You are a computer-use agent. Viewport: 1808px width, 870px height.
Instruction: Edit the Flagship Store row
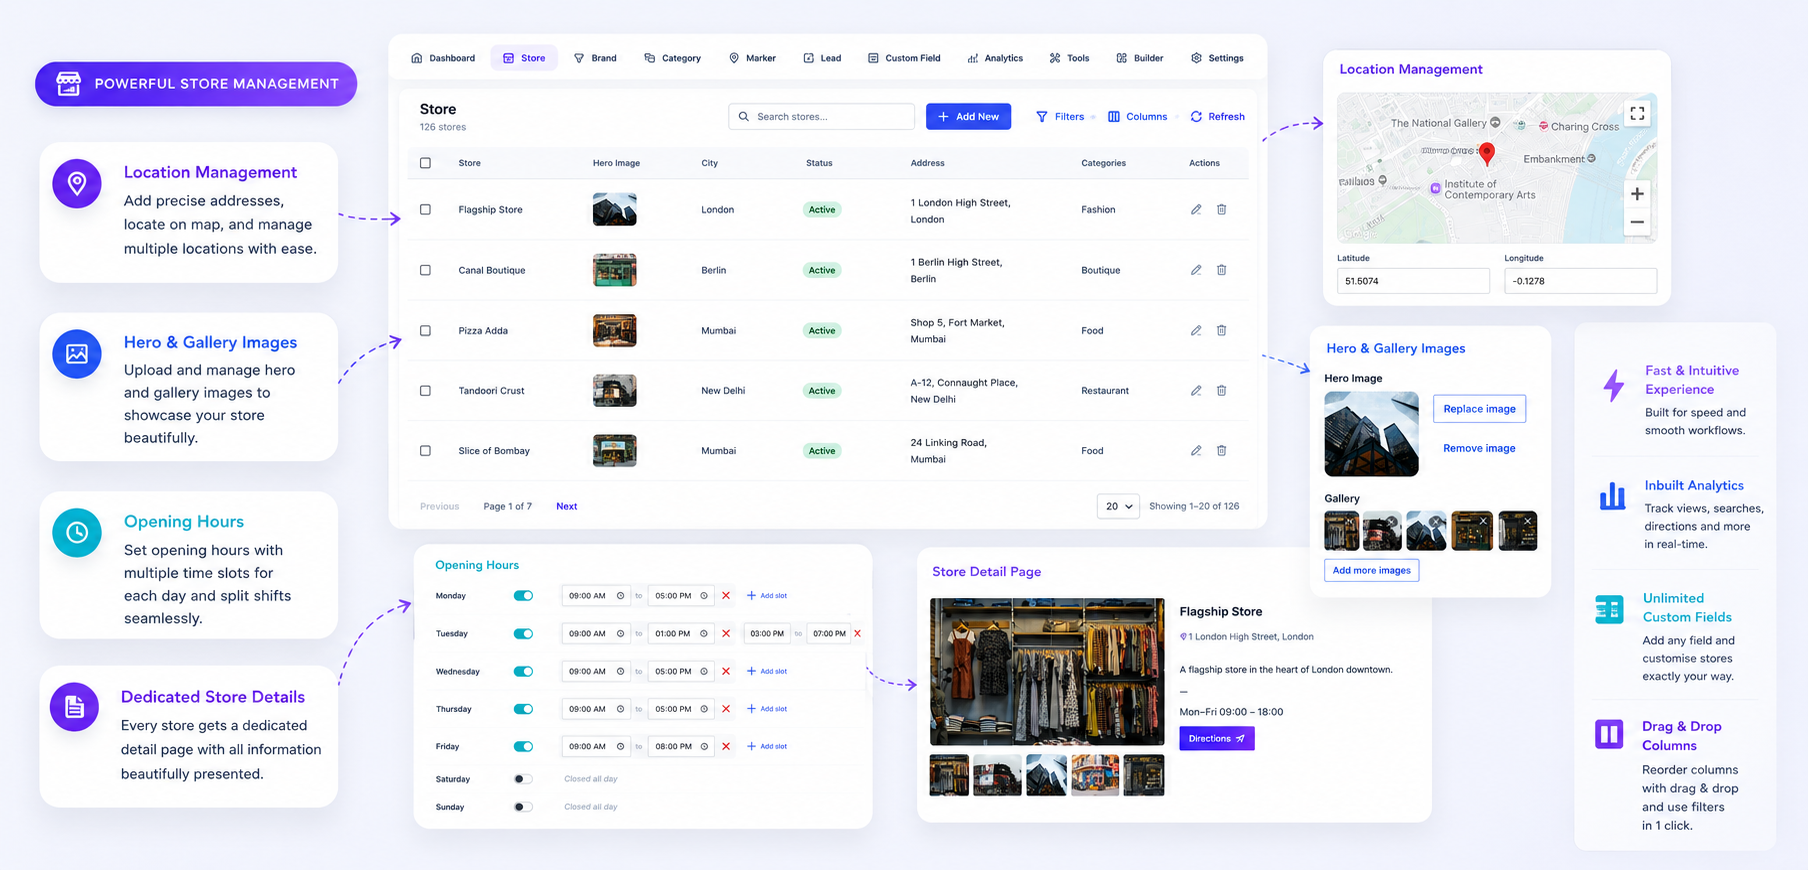(1196, 210)
